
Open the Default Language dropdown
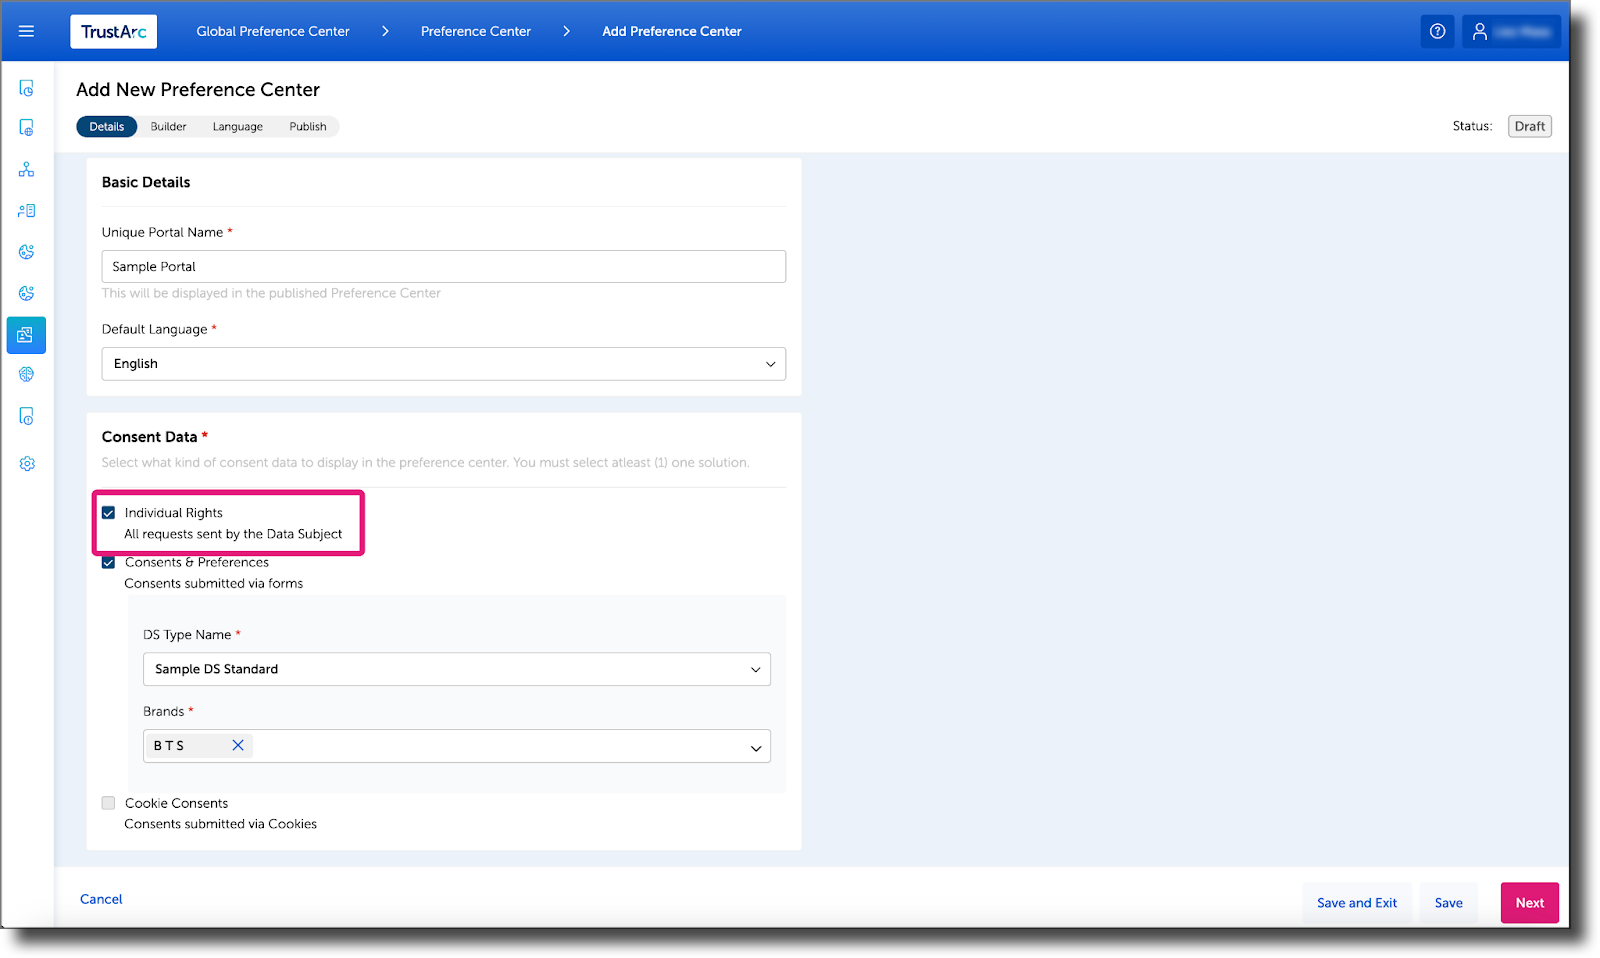[770, 364]
